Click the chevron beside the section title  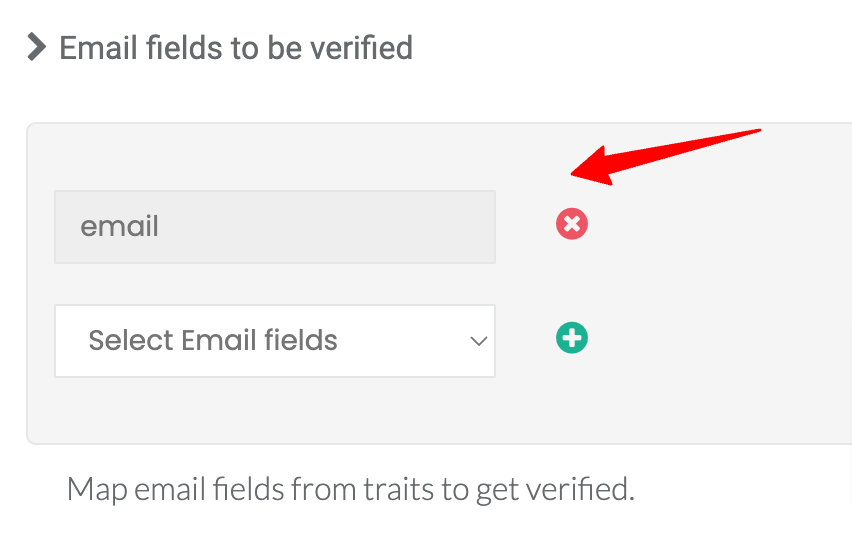[x=36, y=47]
